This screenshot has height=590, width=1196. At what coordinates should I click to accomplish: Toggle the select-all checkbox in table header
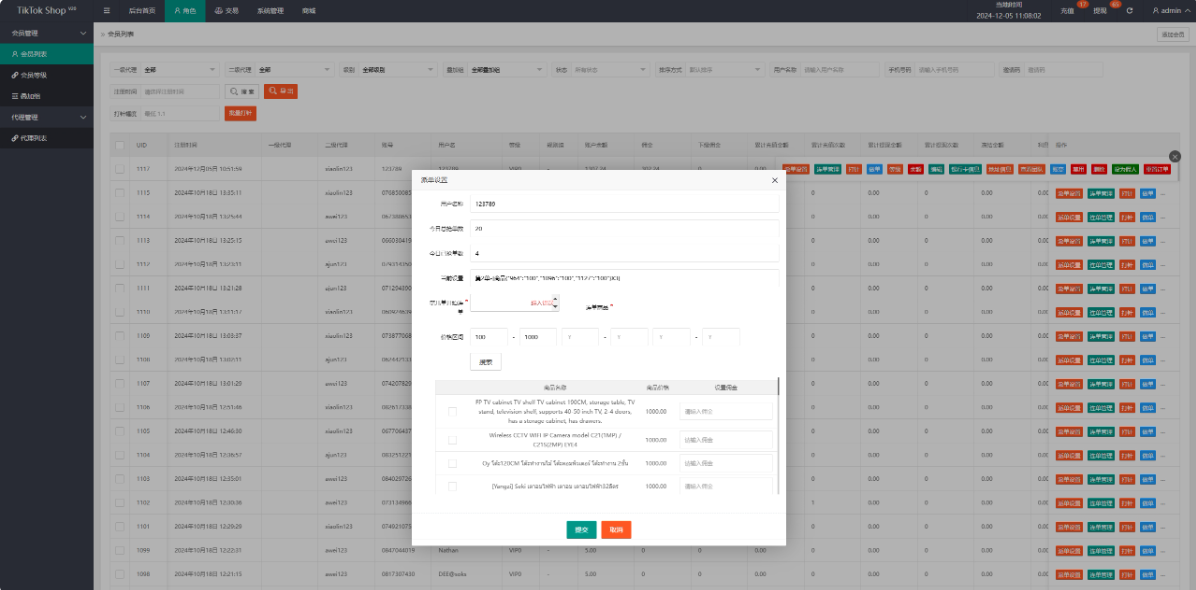(x=119, y=145)
